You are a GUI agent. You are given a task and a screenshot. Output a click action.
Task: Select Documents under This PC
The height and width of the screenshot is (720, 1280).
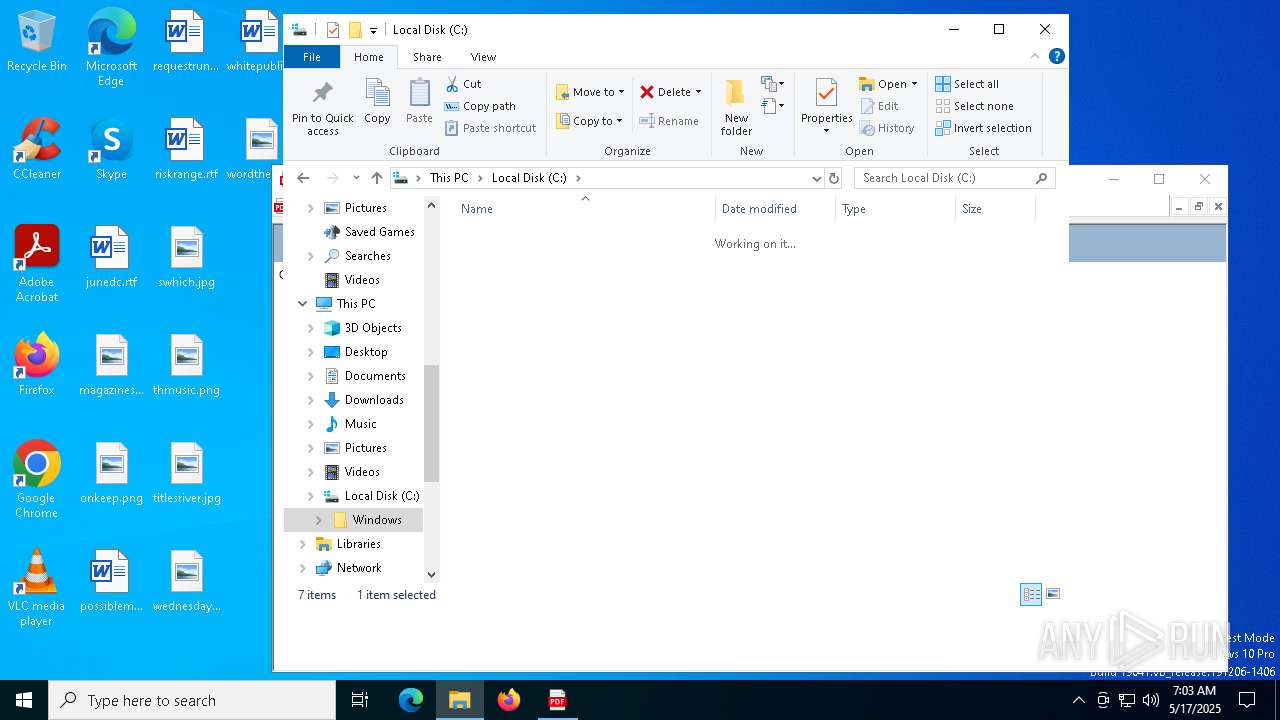click(375, 376)
